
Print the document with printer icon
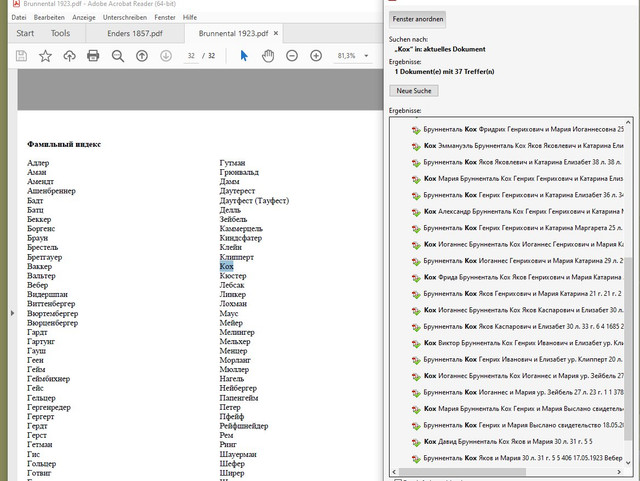[x=93, y=56]
